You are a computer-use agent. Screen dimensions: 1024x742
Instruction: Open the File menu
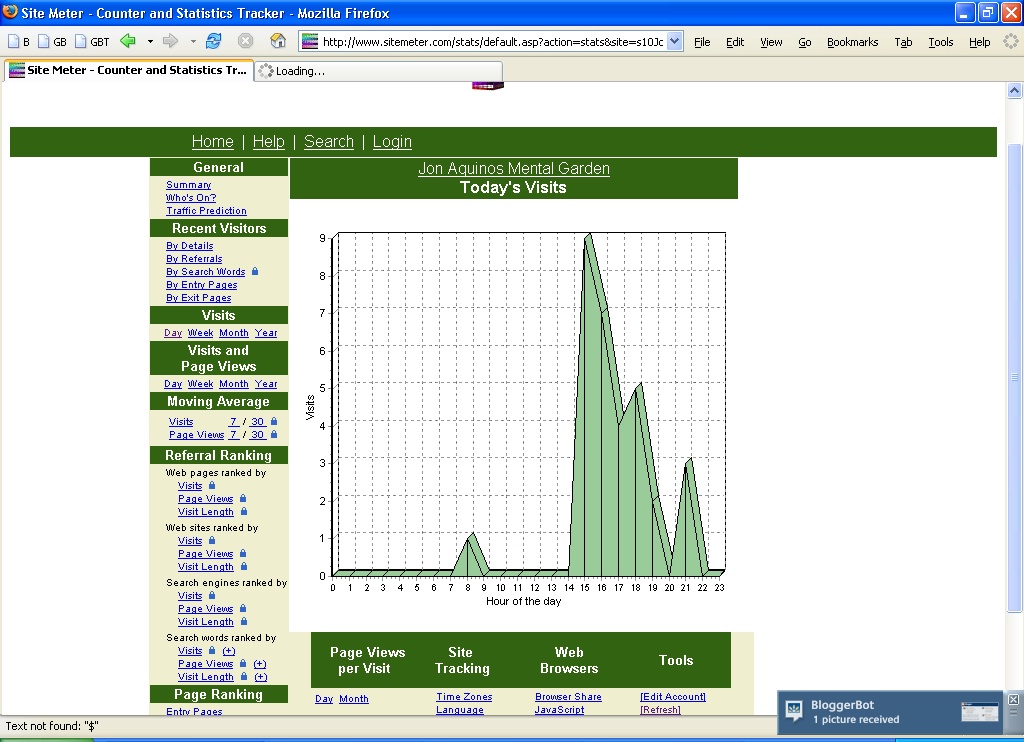(x=702, y=42)
